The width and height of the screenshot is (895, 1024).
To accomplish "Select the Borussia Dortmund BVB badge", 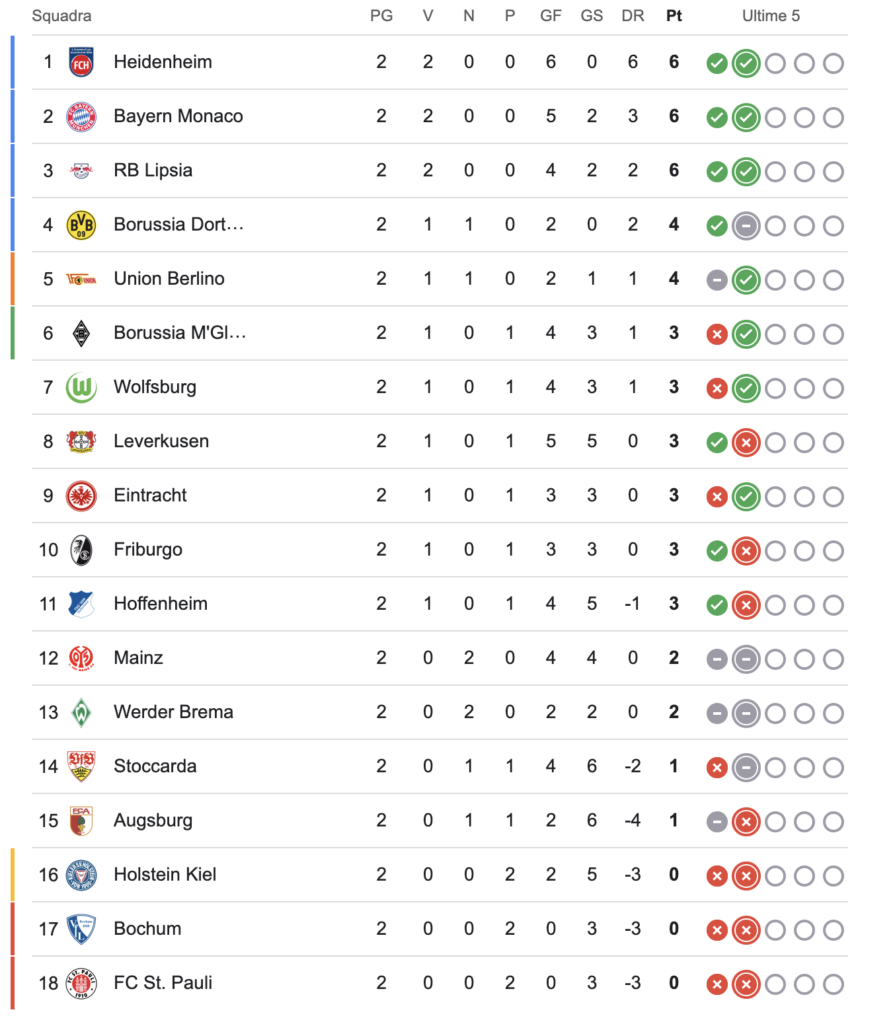I will tap(81, 225).
